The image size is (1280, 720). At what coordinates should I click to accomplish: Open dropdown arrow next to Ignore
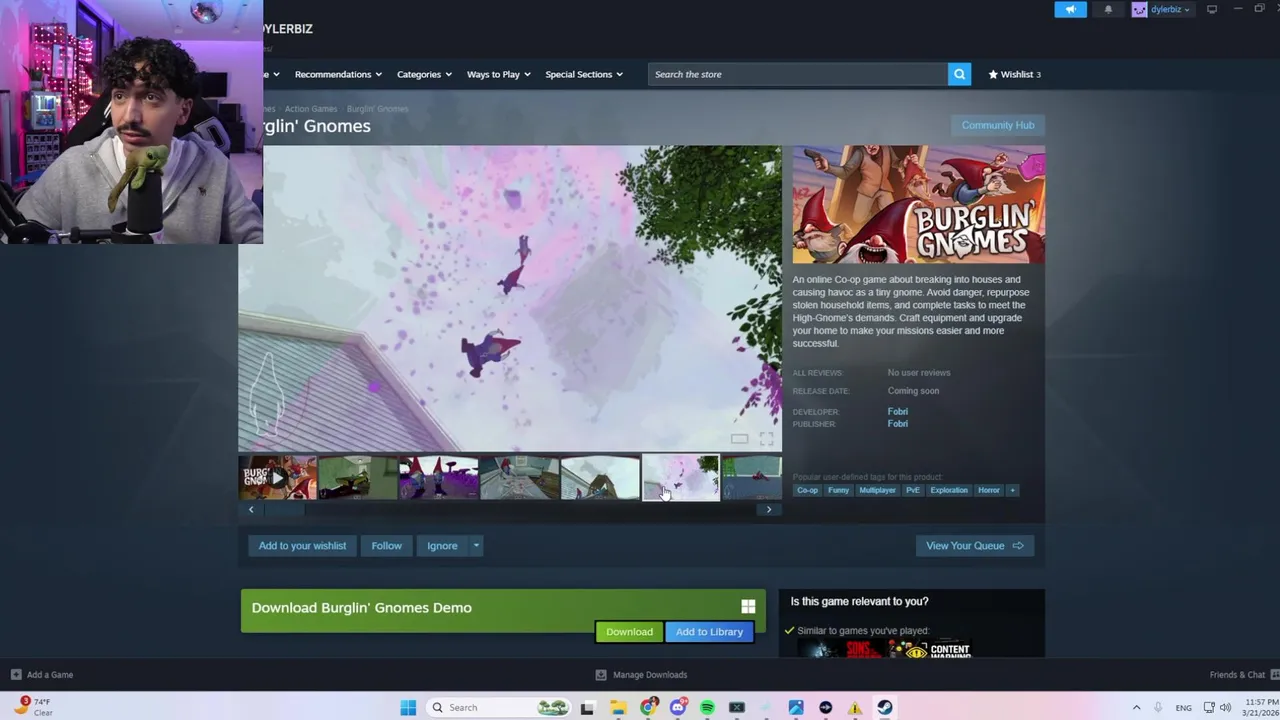click(476, 546)
